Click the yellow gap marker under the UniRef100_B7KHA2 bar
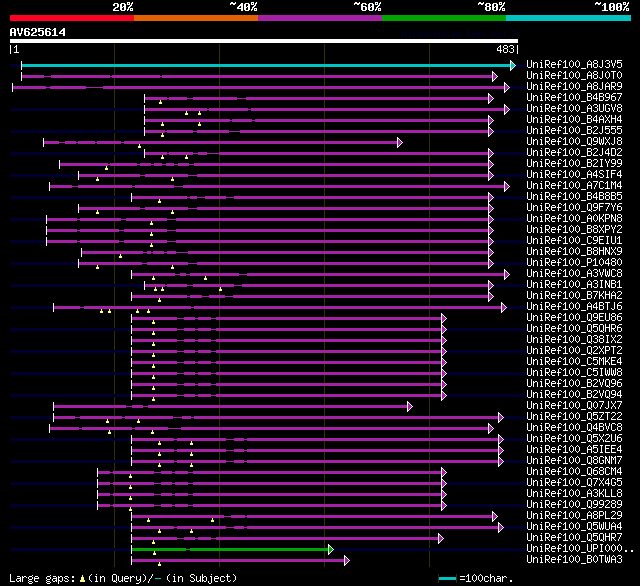 point(159,300)
